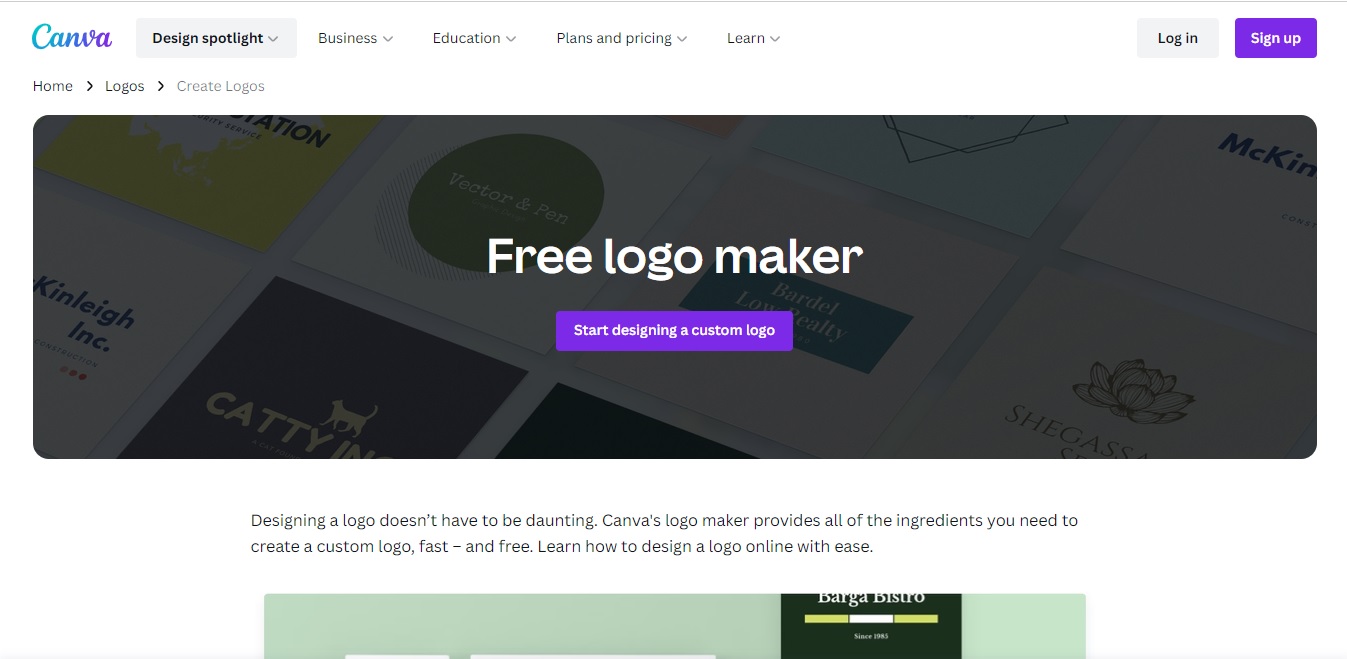Click the Sign up button
This screenshot has width=1347, height=659.
[1275, 38]
